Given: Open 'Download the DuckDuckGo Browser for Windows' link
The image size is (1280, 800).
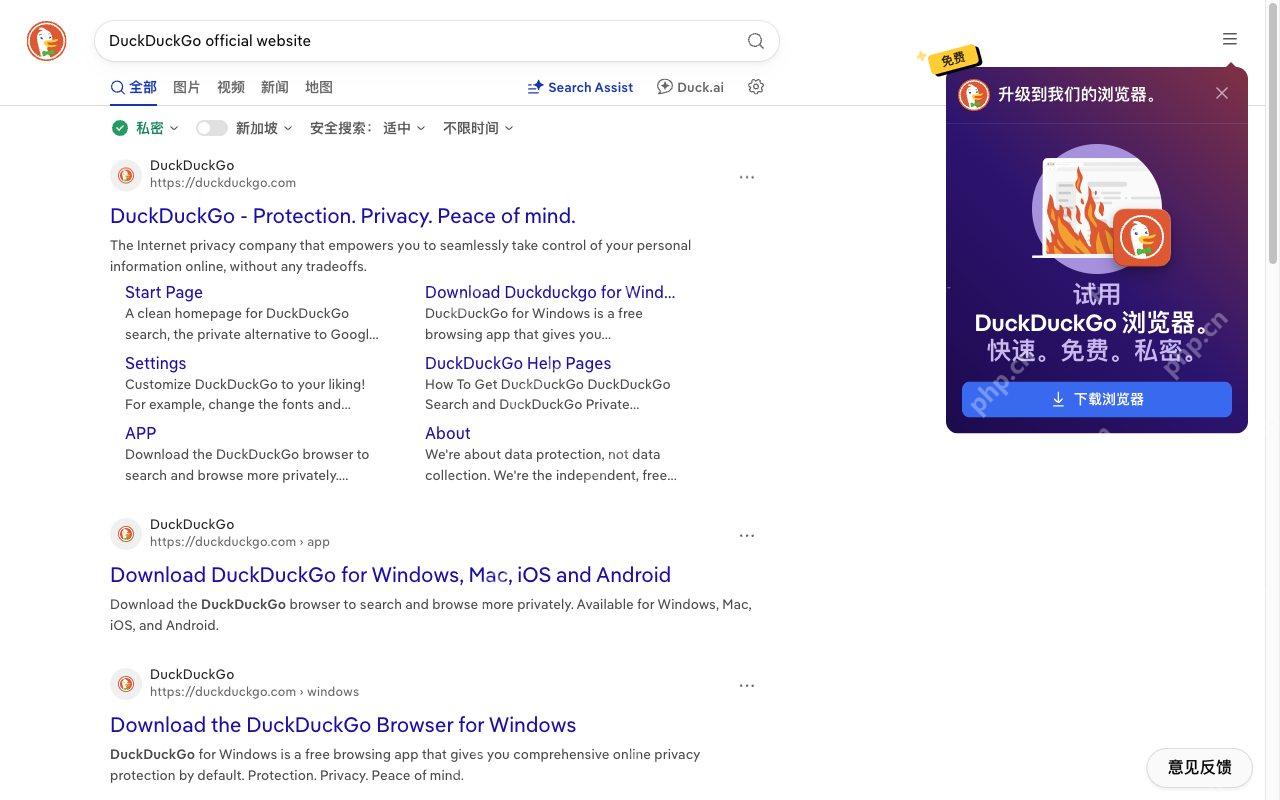Looking at the screenshot, I should [343, 725].
